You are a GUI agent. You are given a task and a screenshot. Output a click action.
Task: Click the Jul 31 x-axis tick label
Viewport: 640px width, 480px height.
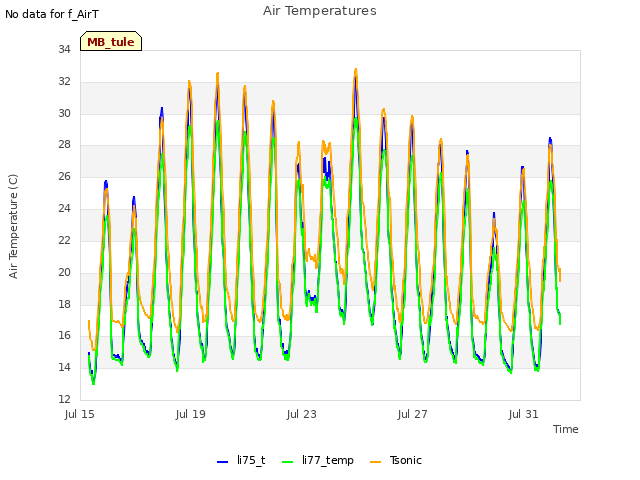pos(524,414)
